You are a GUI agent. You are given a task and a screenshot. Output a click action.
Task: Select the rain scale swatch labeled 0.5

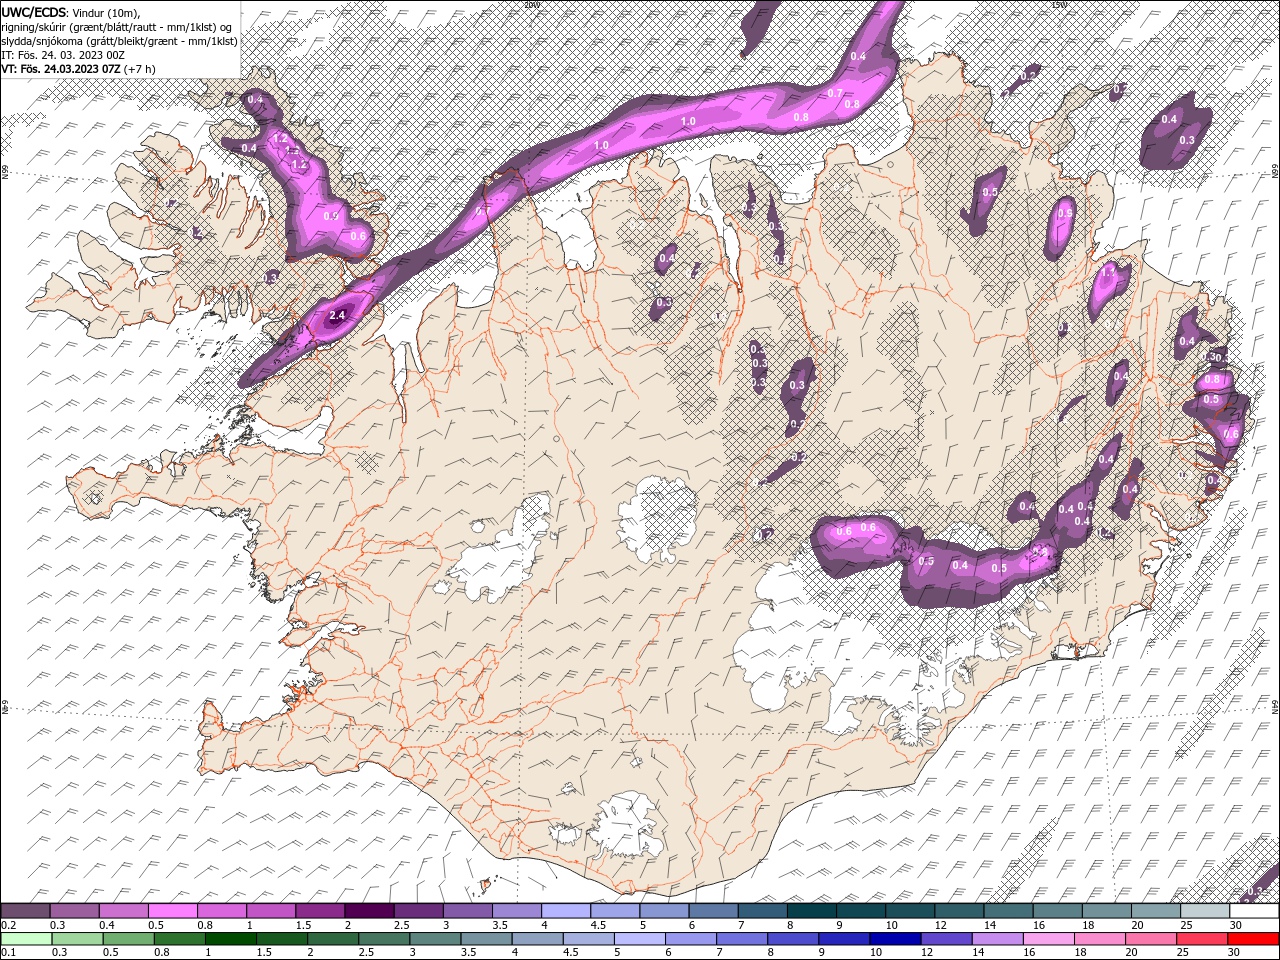[x=128, y=938]
